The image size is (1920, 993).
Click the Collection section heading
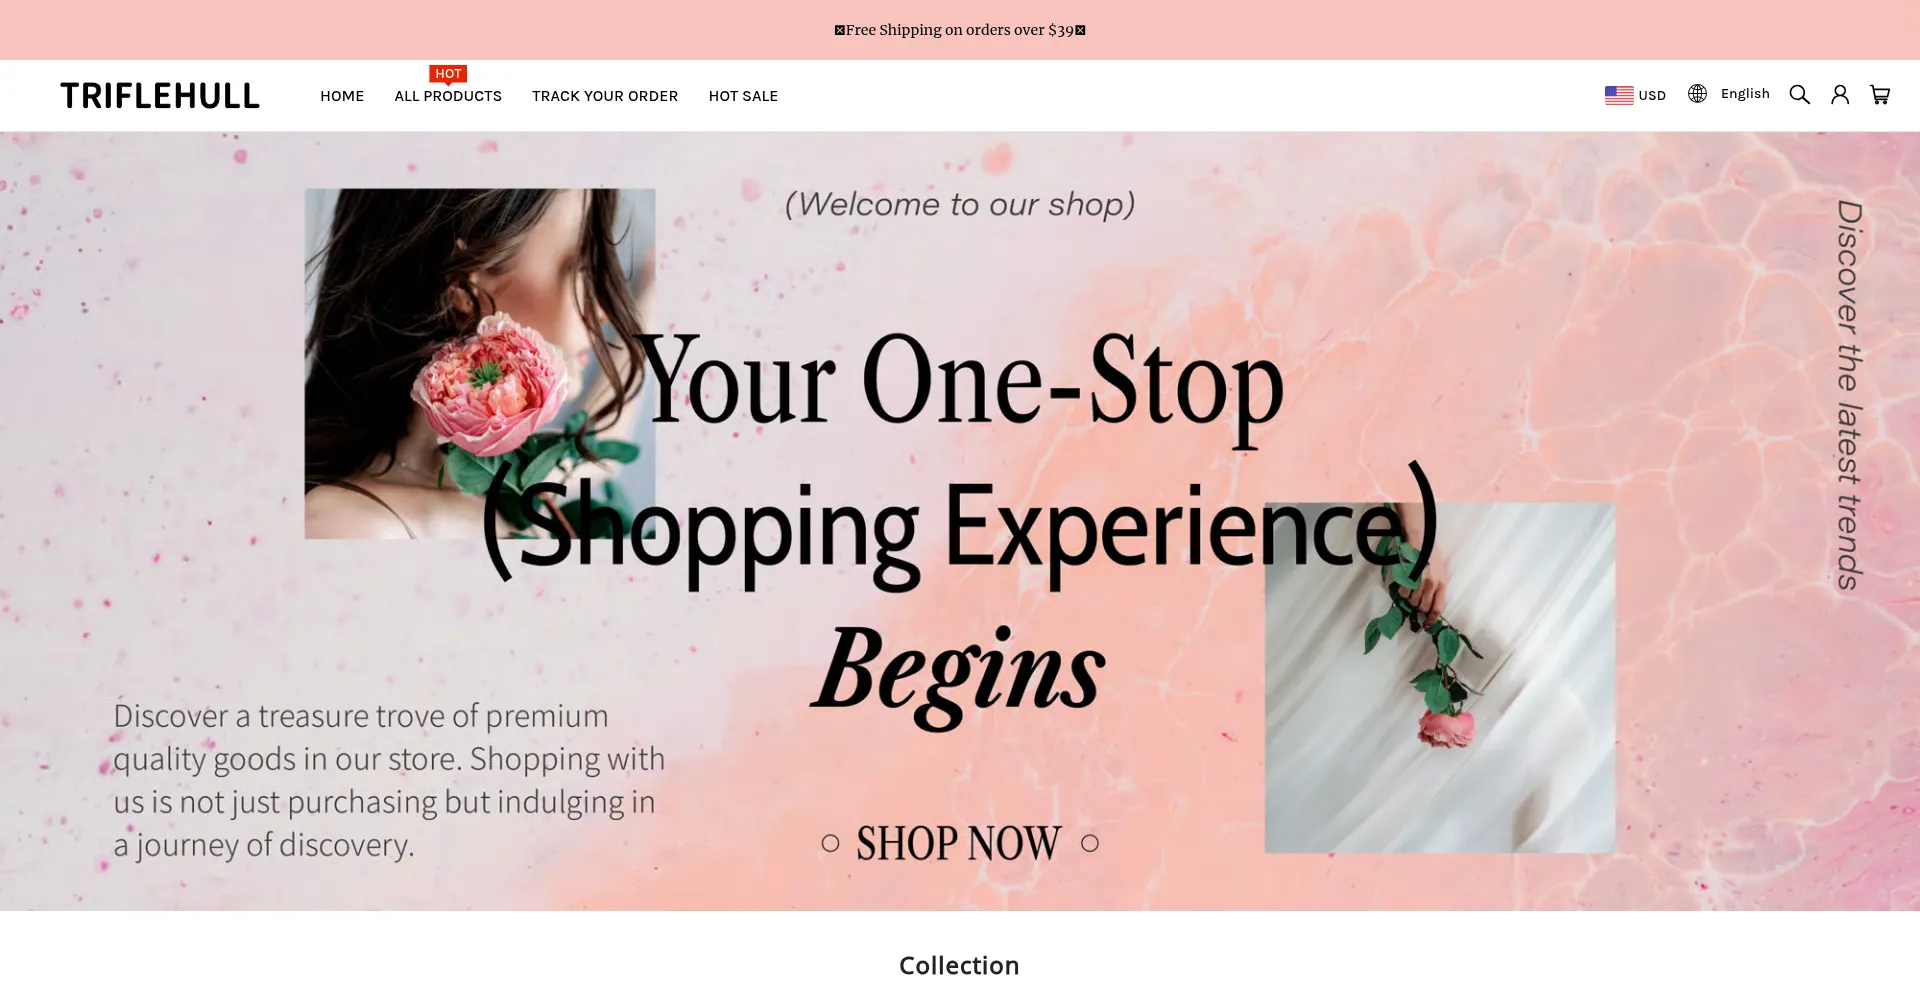point(959,965)
